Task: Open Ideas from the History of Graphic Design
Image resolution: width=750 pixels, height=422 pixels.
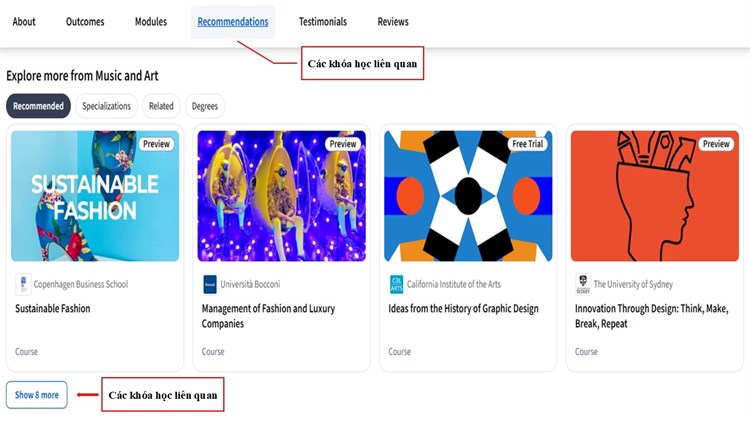Action: click(x=463, y=309)
